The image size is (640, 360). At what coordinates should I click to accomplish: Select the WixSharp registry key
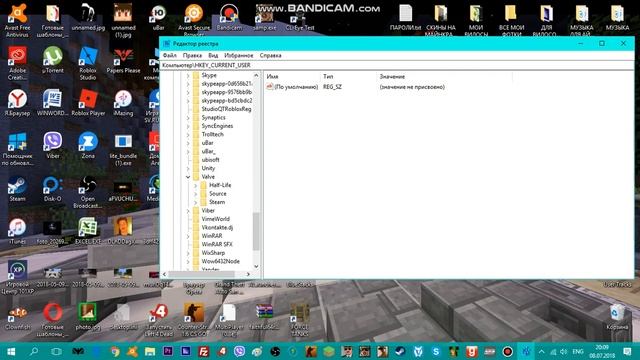[213, 253]
